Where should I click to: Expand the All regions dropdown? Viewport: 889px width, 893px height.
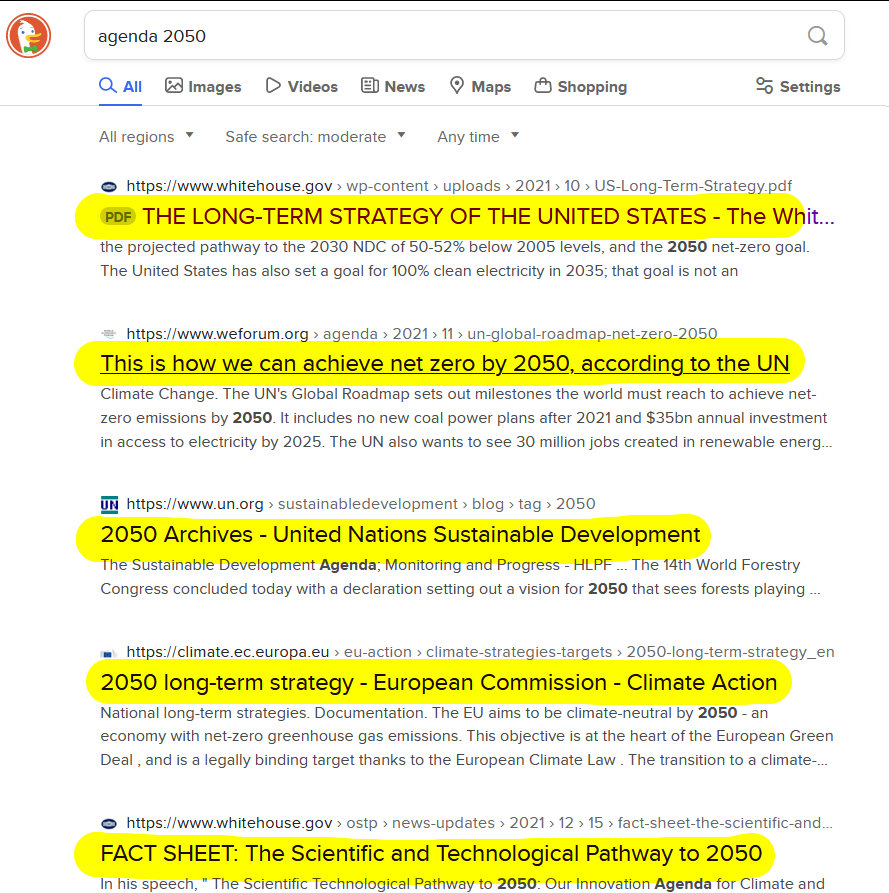pos(146,137)
